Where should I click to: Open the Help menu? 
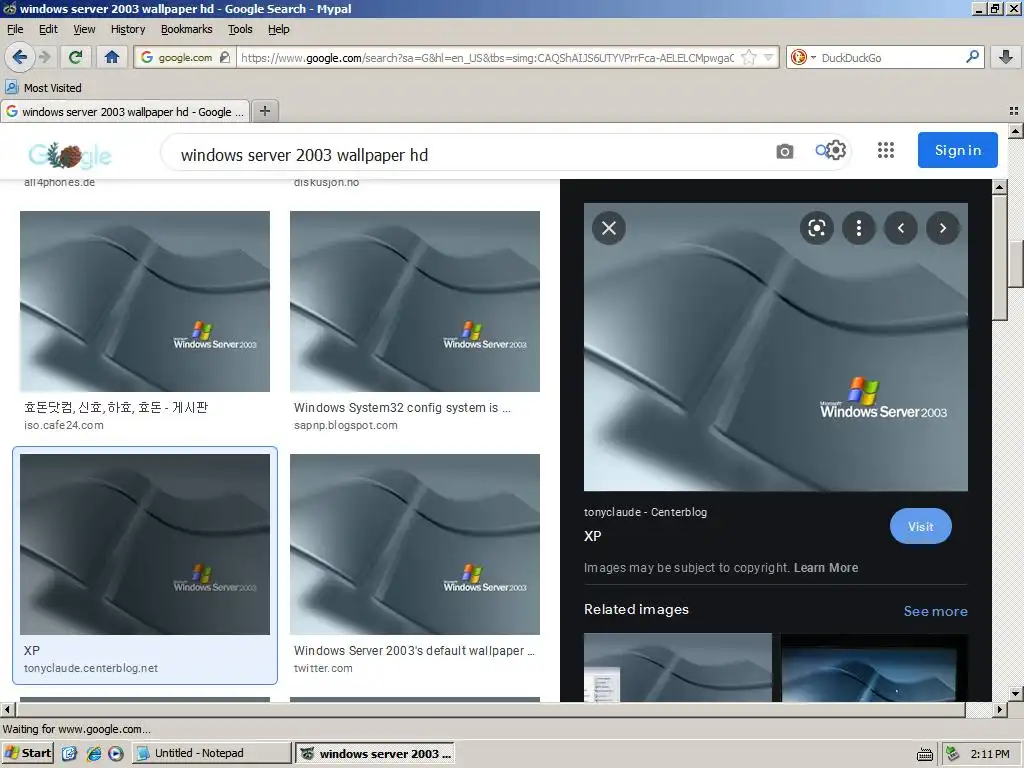point(278,29)
